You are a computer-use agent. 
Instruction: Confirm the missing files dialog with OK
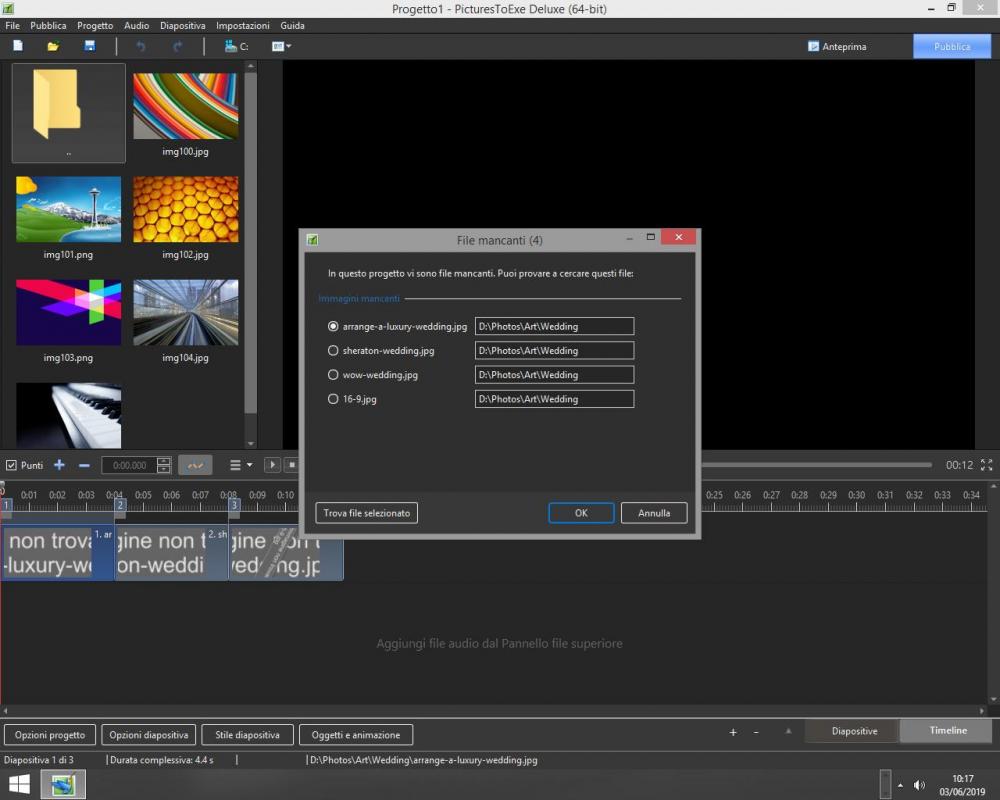pyautogui.click(x=581, y=513)
